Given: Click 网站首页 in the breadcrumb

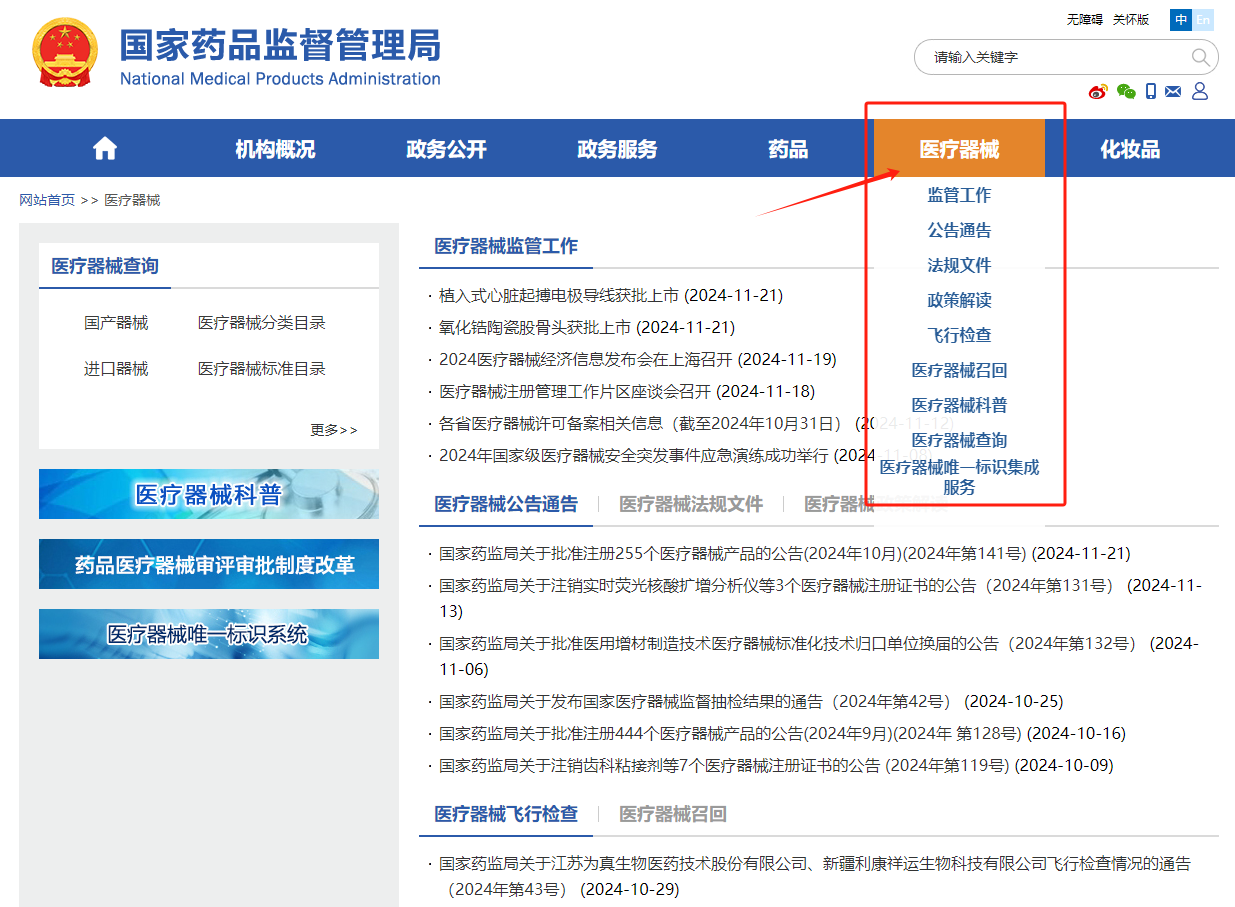Looking at the screenshot, I should 47,200.
